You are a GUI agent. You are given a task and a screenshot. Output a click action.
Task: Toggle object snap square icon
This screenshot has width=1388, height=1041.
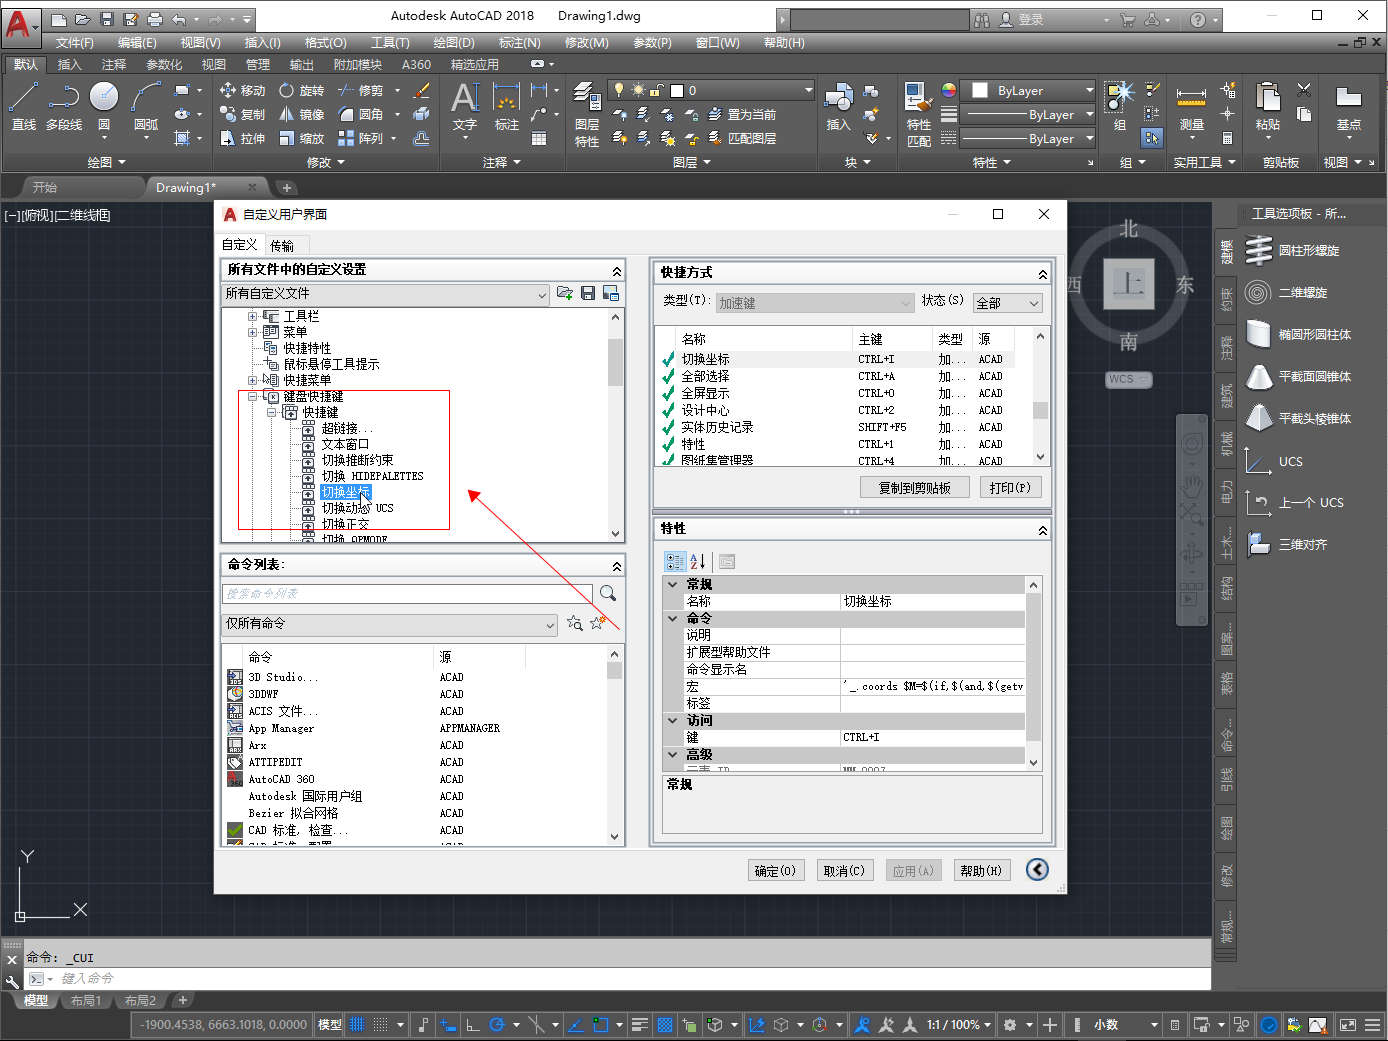[x=600, y=1024]
